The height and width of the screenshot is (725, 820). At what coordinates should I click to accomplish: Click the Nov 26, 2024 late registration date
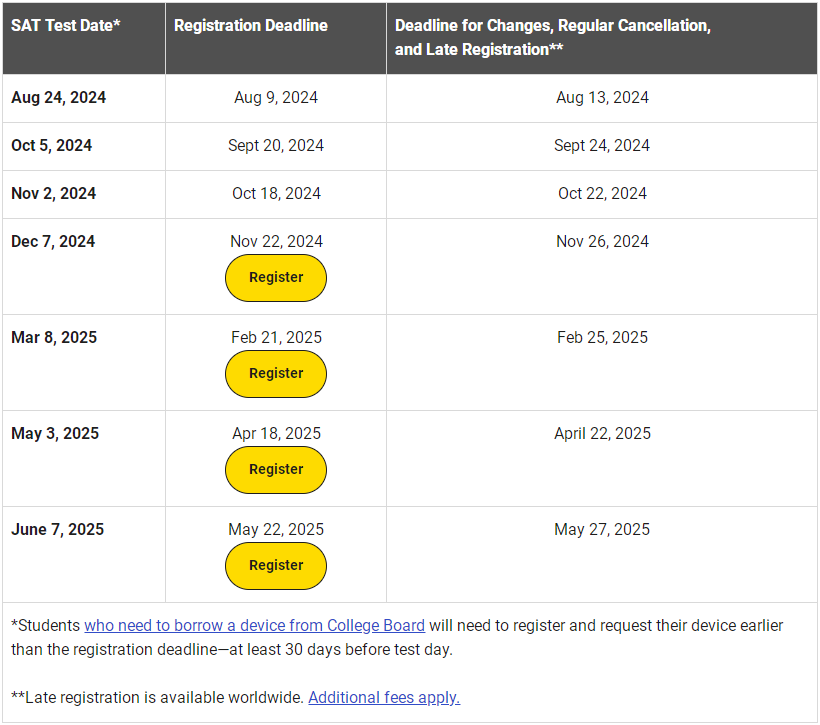[602, 242]
